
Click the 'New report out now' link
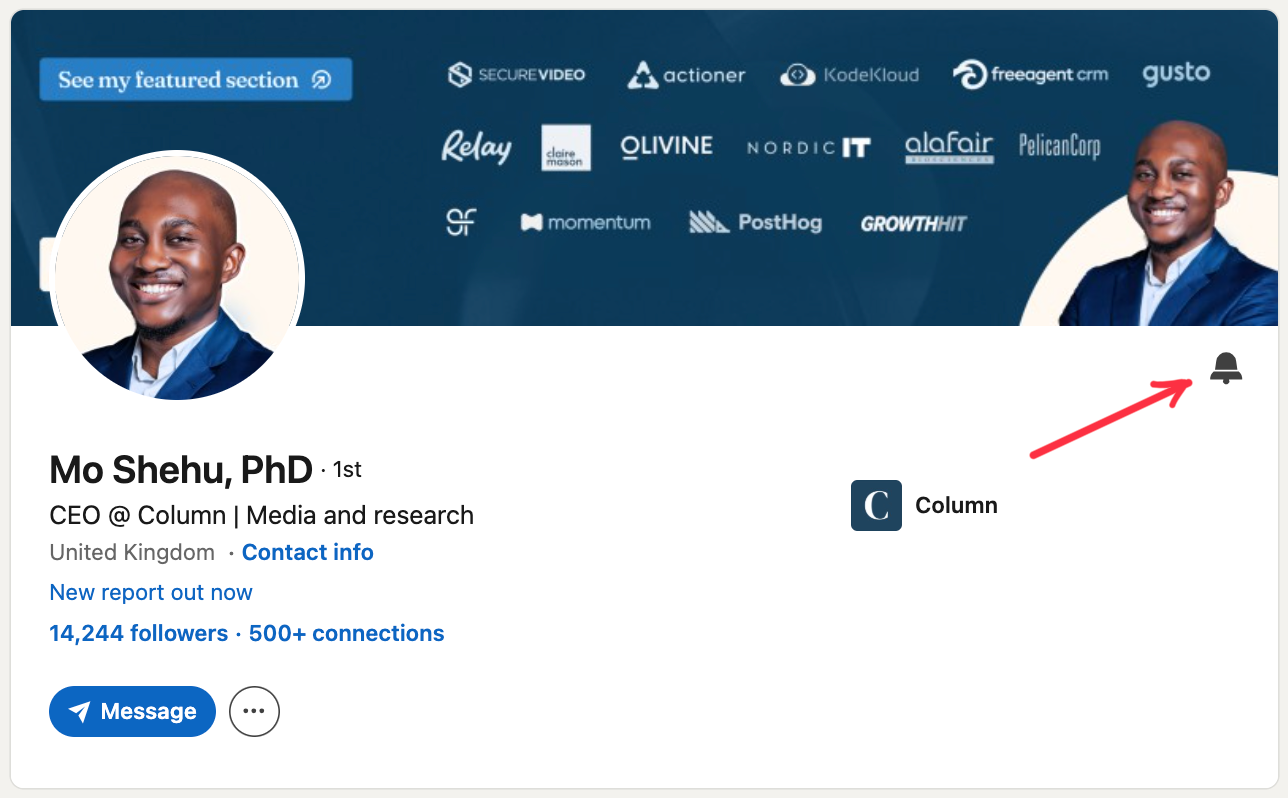point(151,592)
